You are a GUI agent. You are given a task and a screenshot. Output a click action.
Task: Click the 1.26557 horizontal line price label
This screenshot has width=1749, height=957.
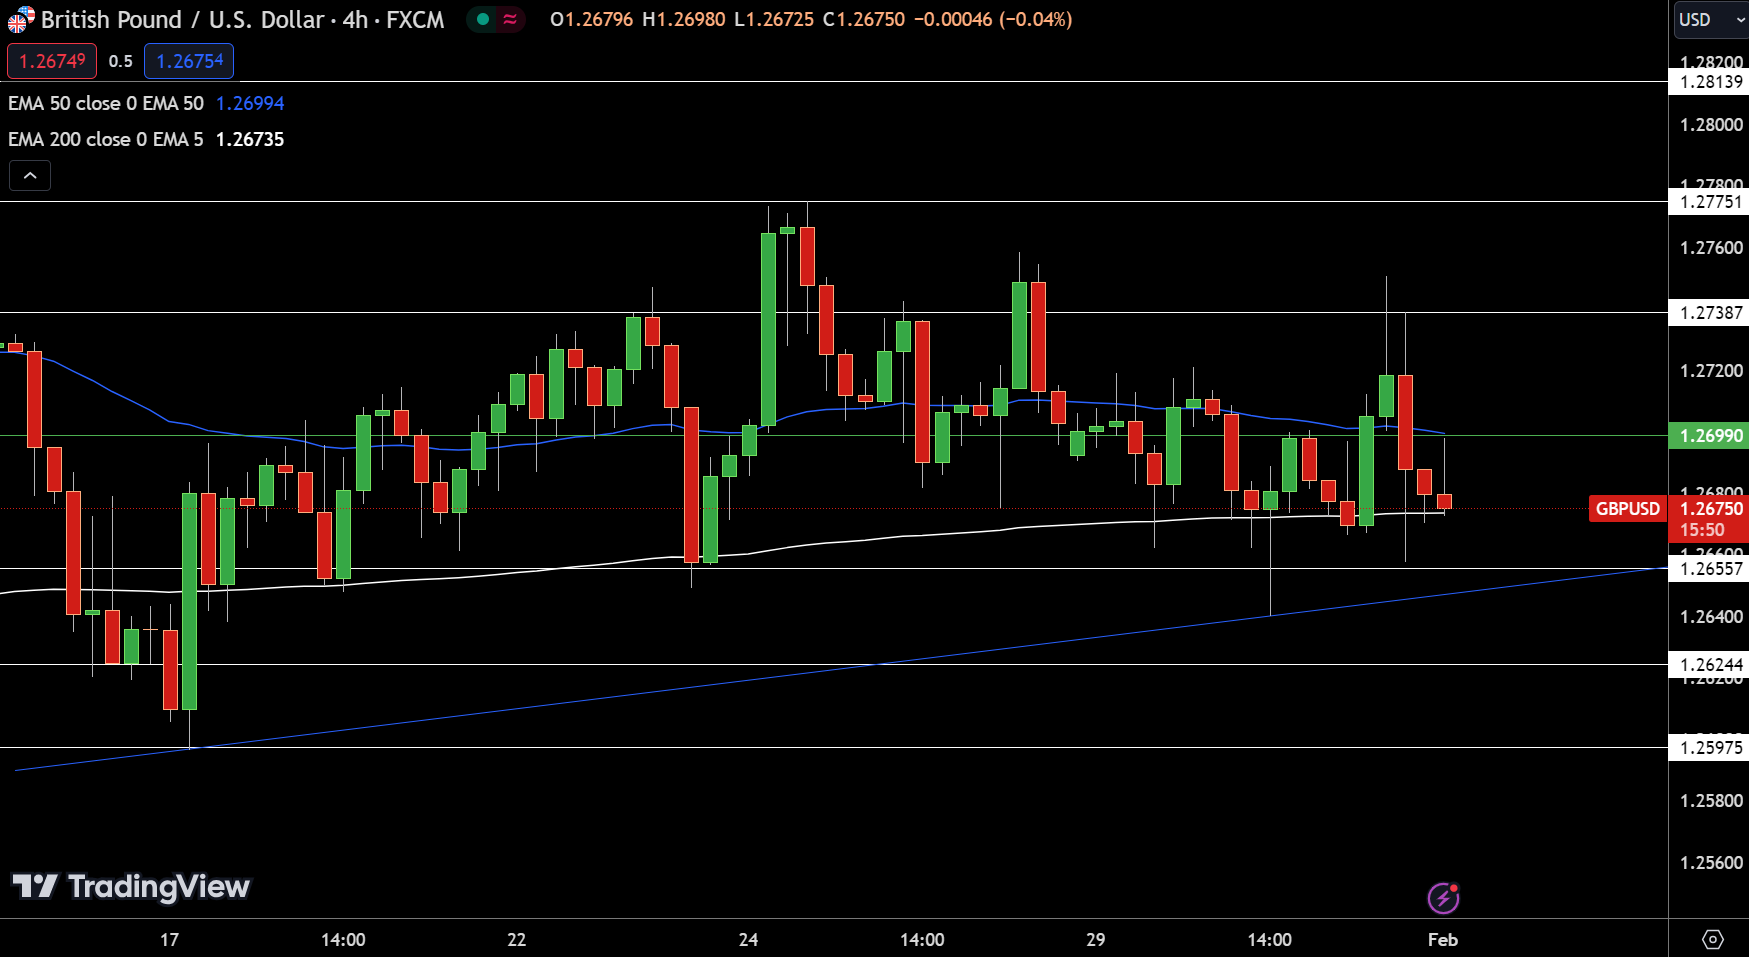click(x=1711, y=569)
